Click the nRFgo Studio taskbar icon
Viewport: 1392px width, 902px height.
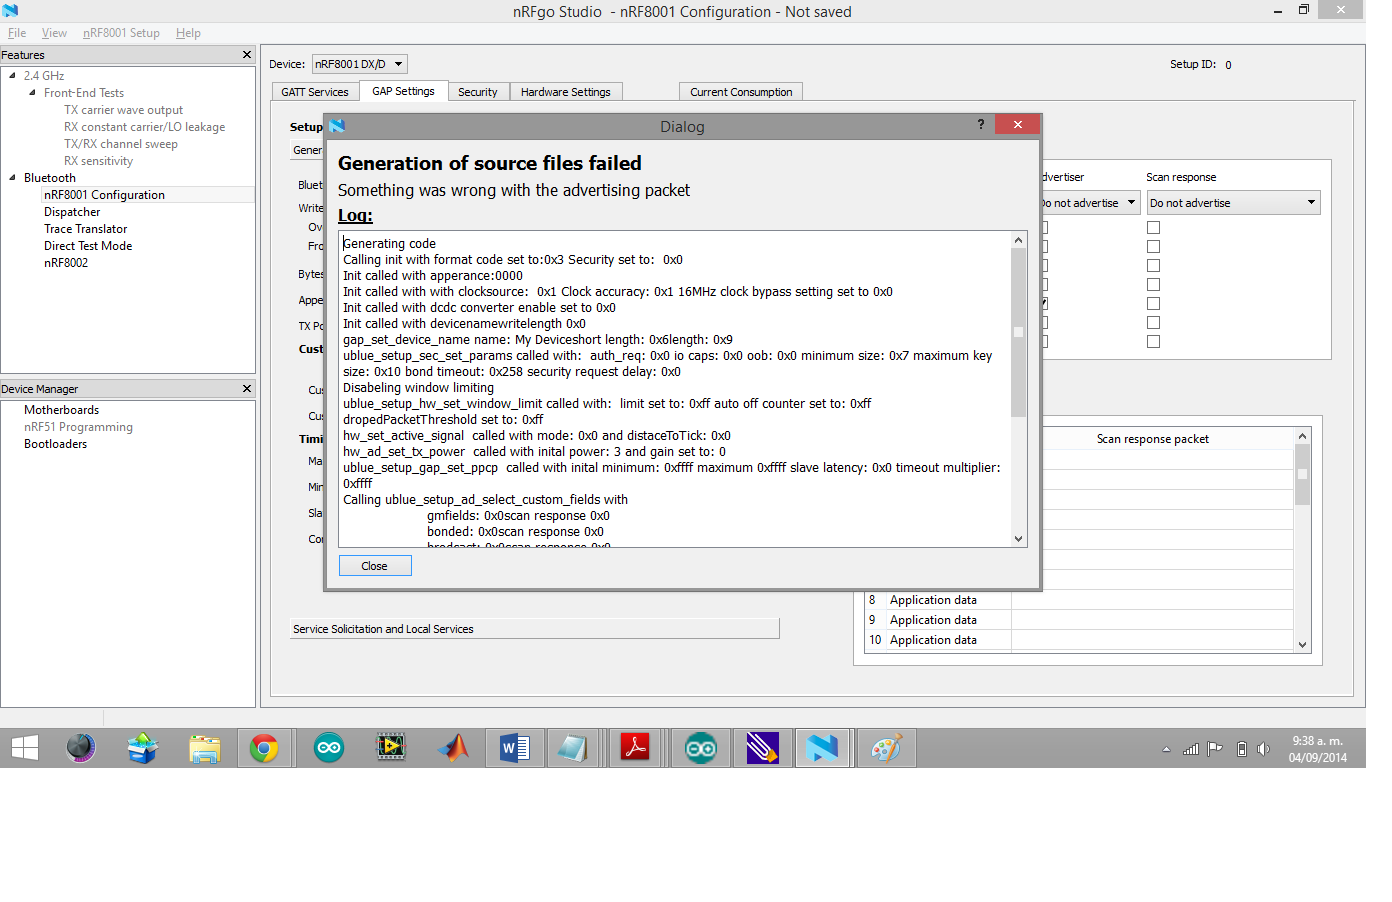[x=822, y=748]
